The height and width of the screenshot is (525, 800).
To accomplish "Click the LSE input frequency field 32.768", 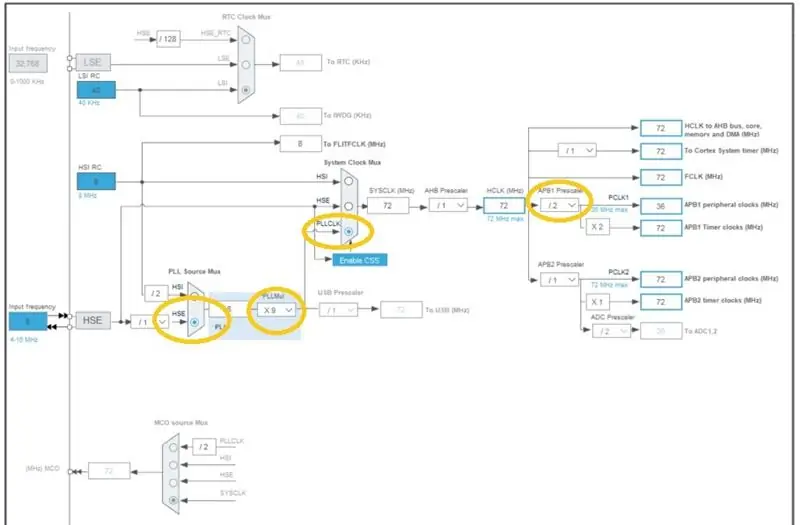I will [x=28, y=63].
